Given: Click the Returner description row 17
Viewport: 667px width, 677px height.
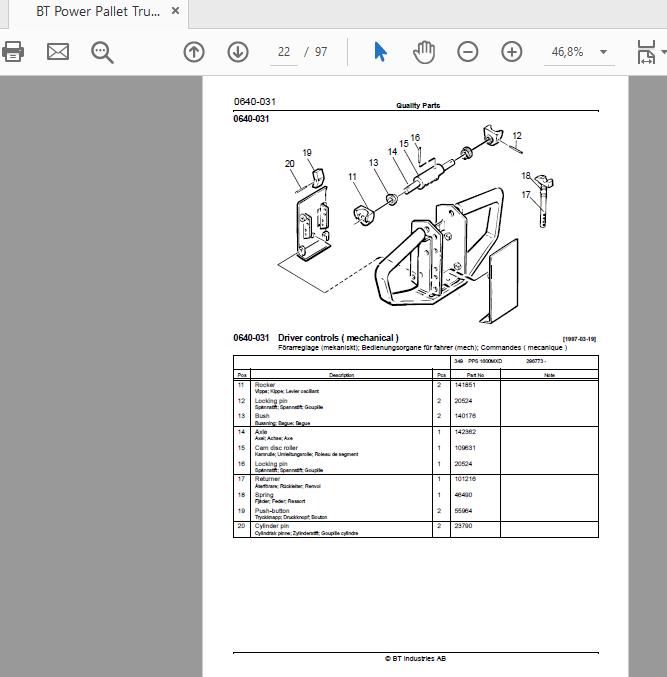Looking at the screenshot, I should point(267,479).
